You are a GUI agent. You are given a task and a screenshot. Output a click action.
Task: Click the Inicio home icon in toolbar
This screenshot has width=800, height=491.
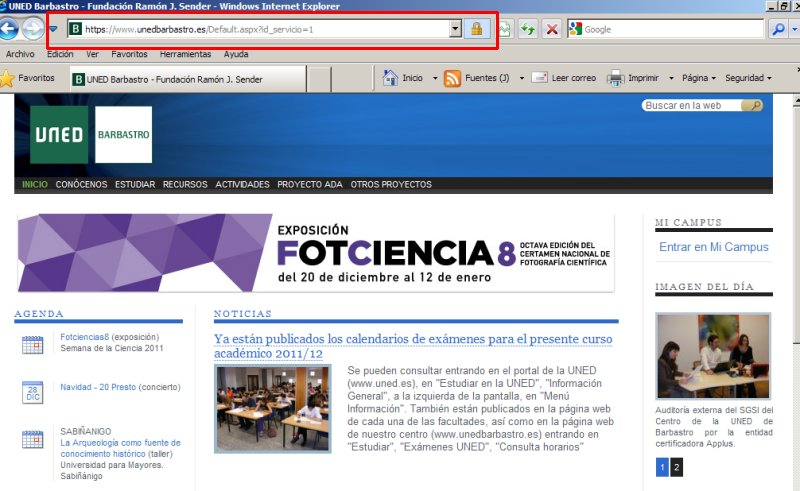[391, 77]
